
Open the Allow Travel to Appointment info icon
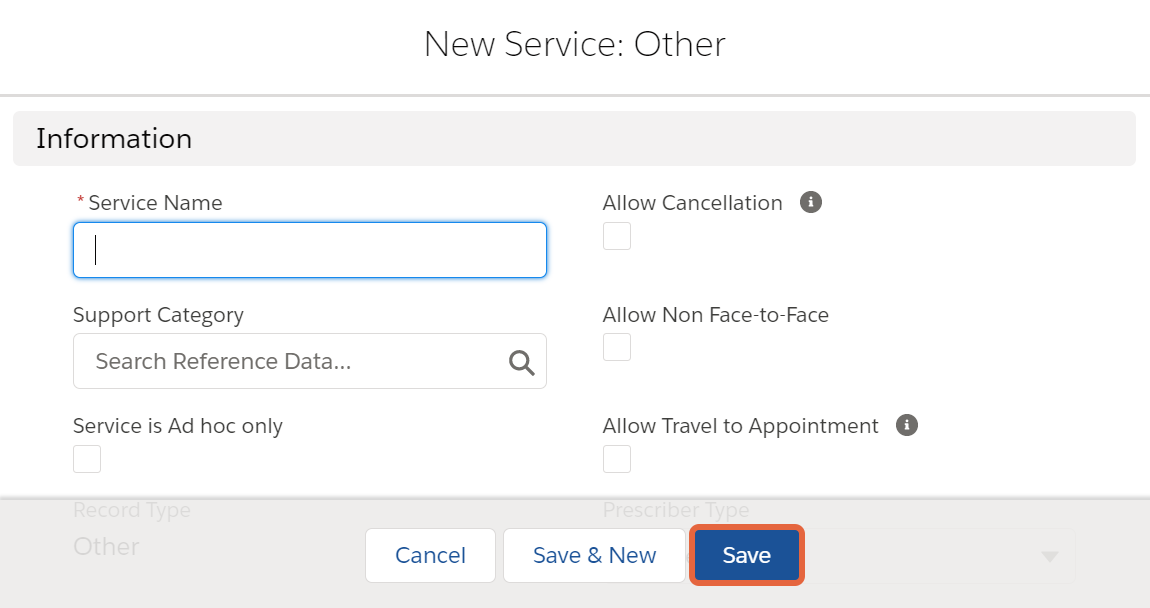[907, 425]
